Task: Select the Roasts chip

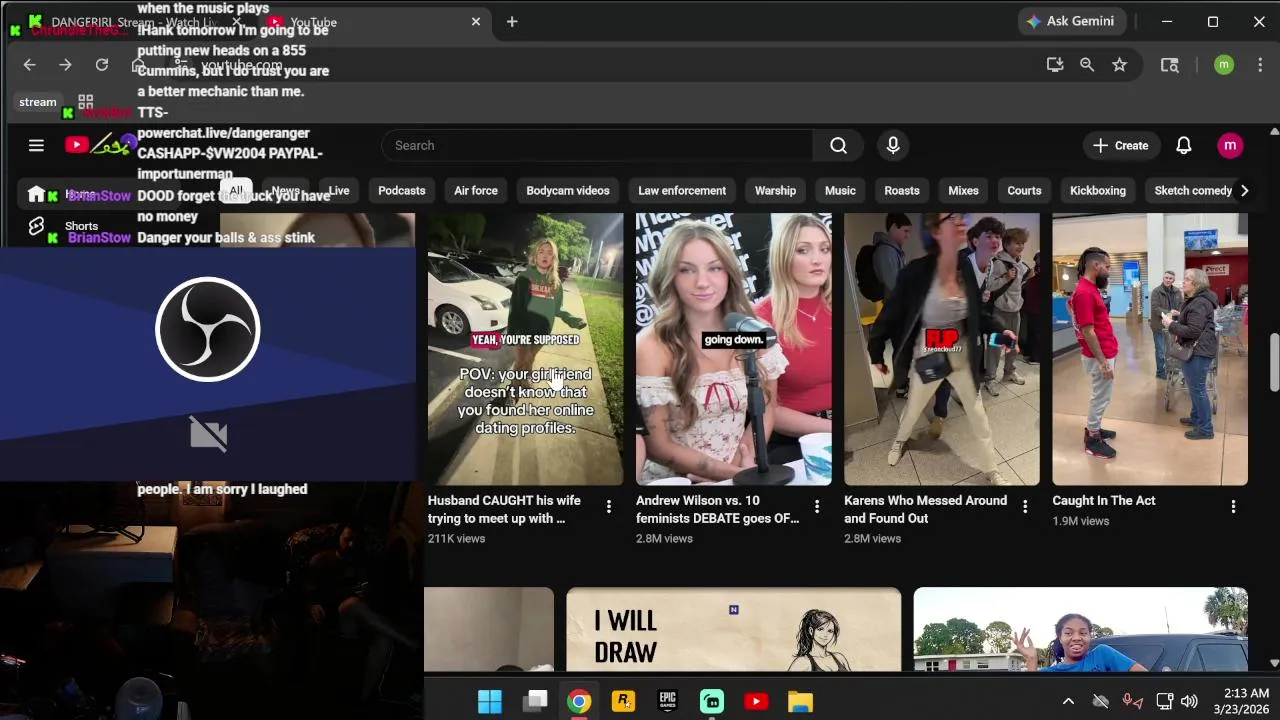Action: (902, 191)
